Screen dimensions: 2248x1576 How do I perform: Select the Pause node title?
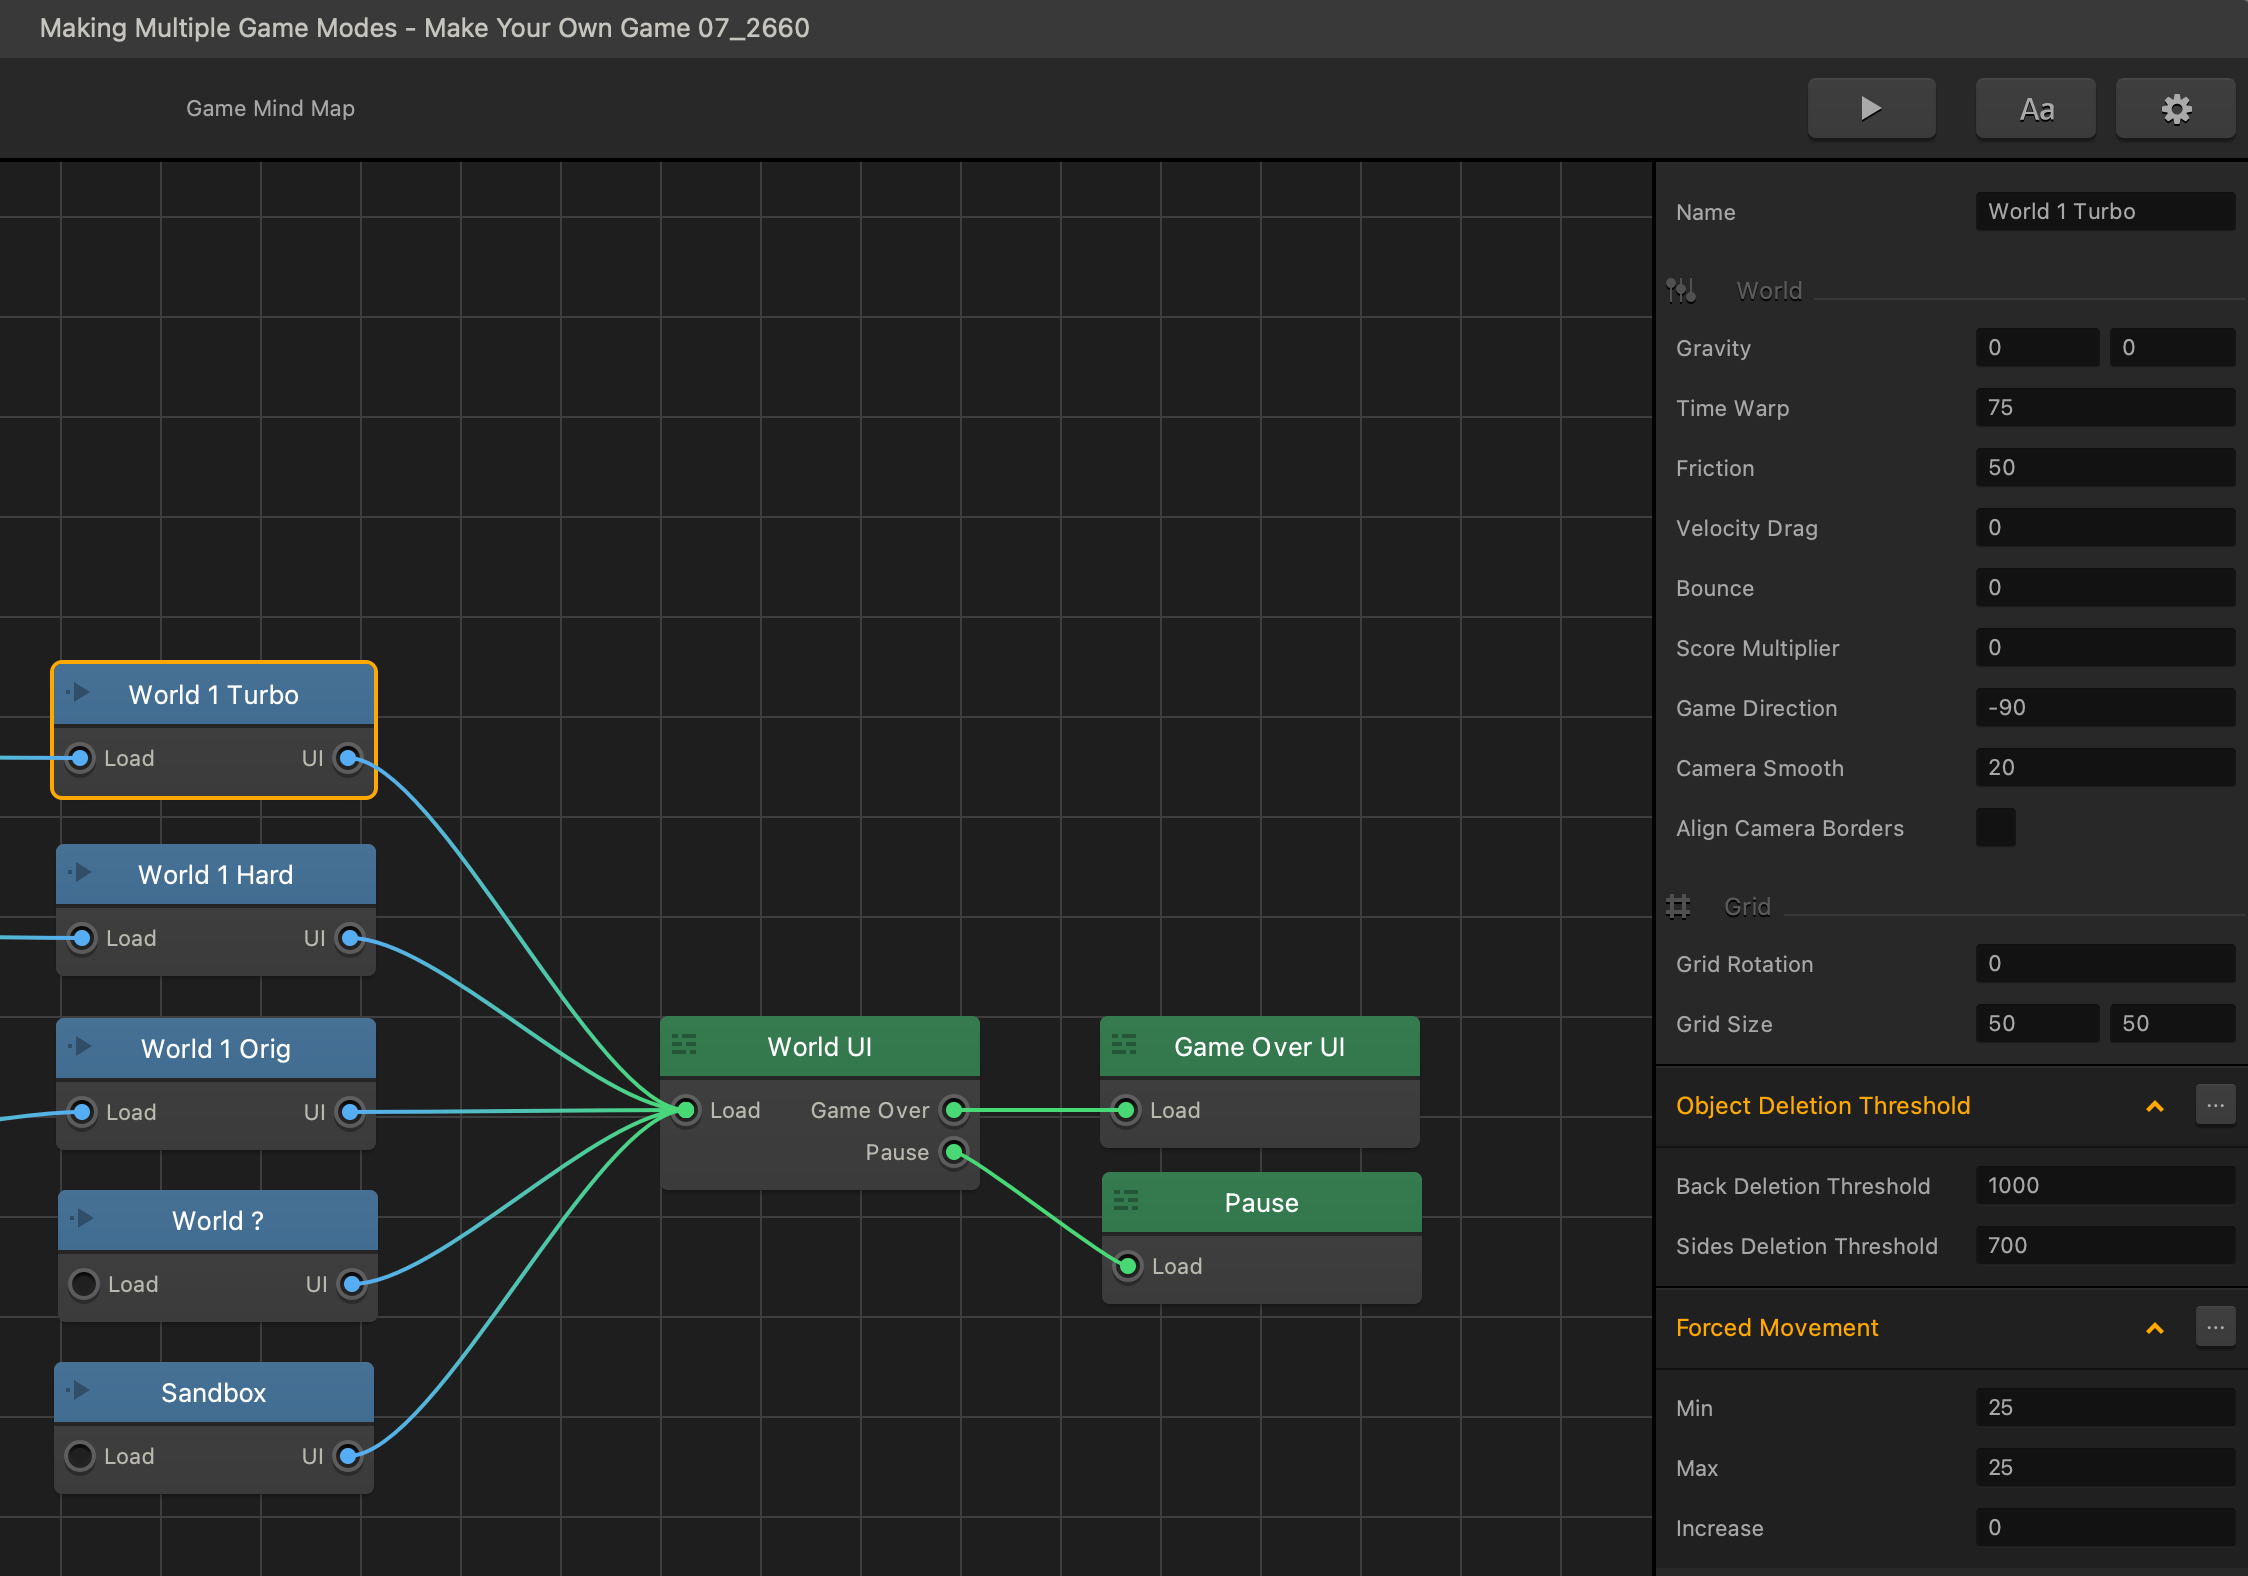(1262, 1203)
